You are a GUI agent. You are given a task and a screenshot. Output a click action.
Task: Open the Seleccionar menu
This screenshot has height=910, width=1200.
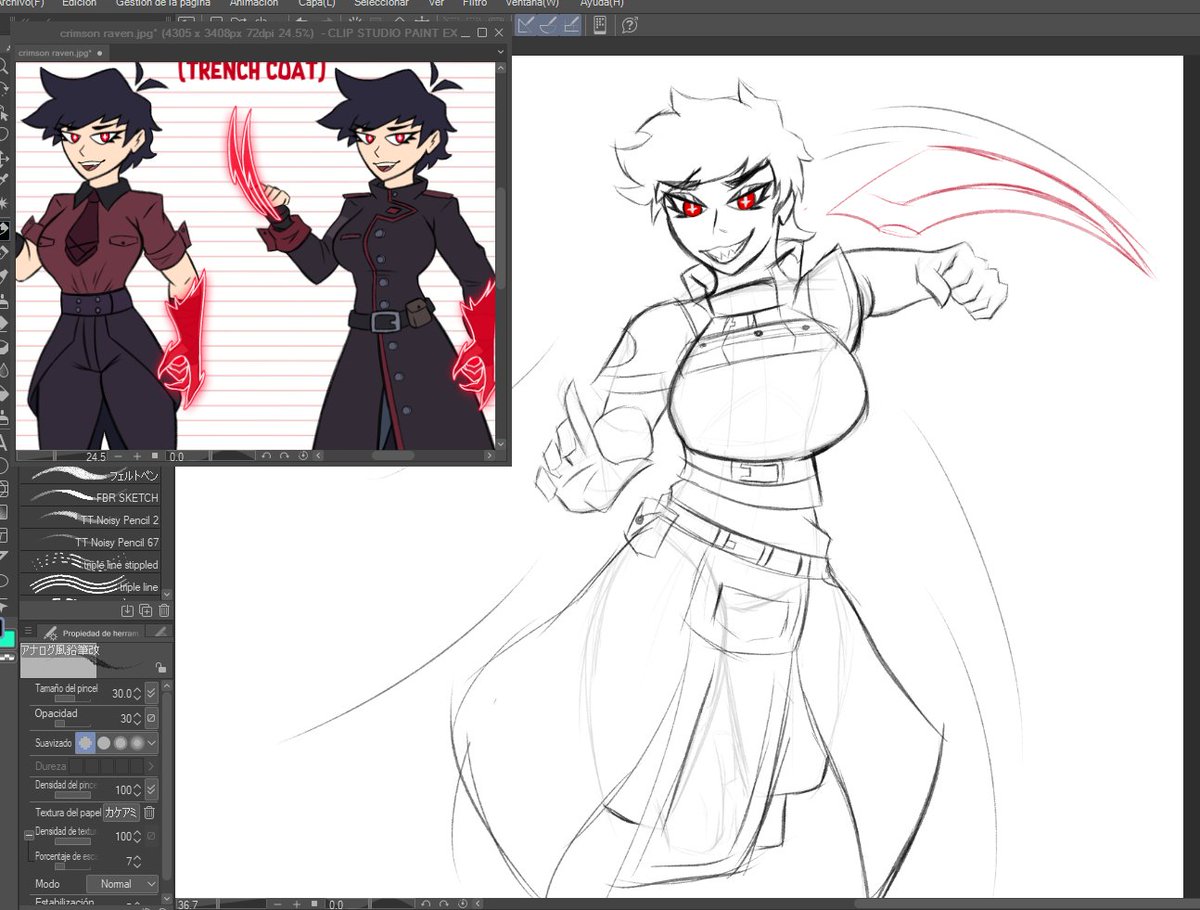pos(381,3)
